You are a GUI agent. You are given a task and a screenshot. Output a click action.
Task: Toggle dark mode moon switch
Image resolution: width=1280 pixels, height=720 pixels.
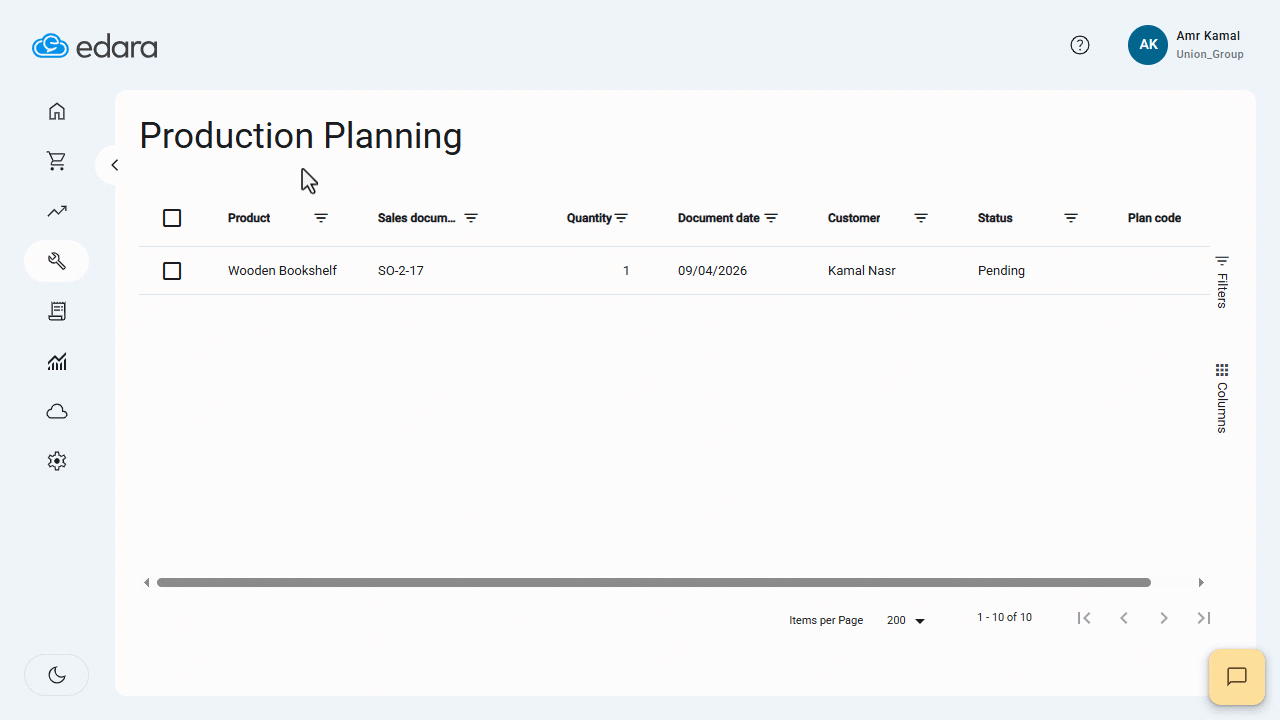tap(57, 675)
